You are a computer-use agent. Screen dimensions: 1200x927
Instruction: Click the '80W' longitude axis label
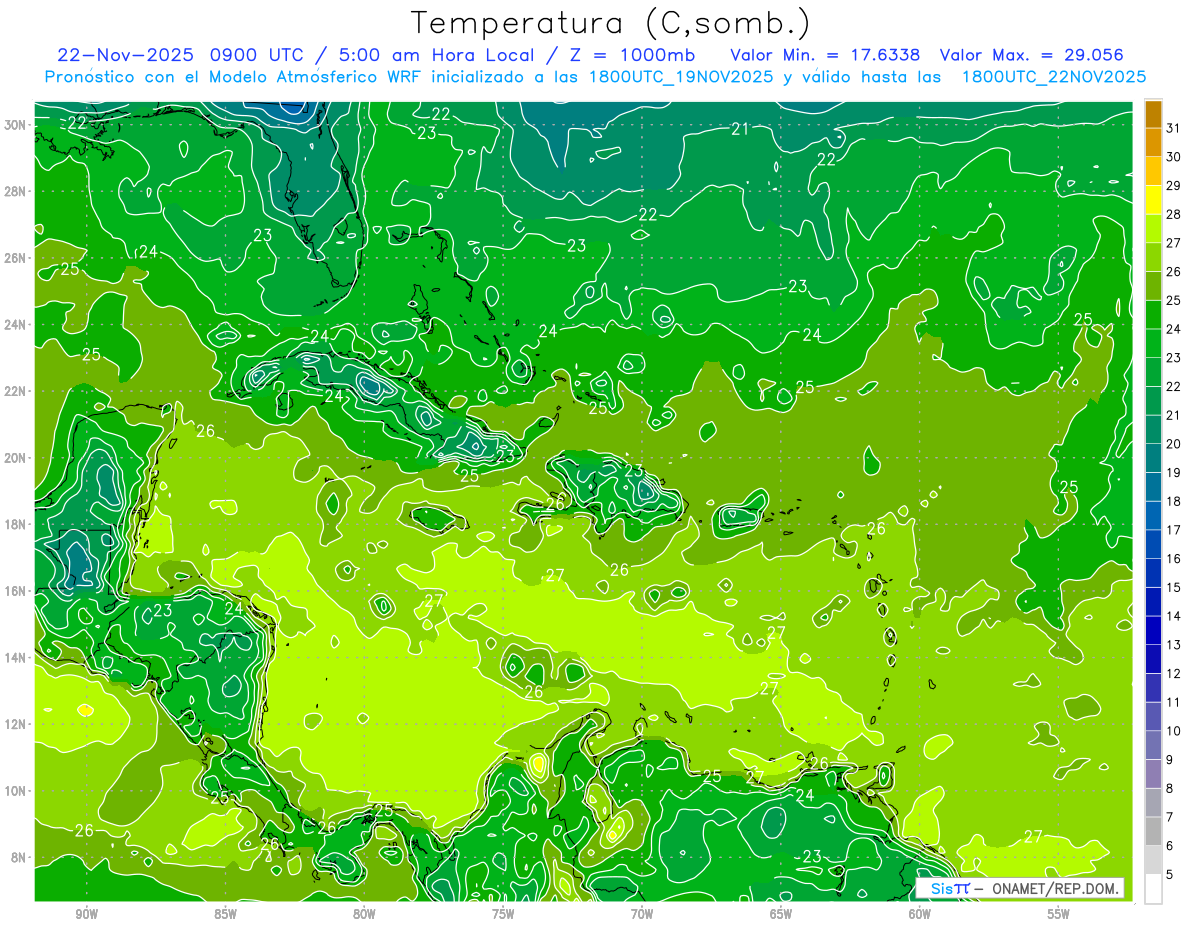point(364,914)
